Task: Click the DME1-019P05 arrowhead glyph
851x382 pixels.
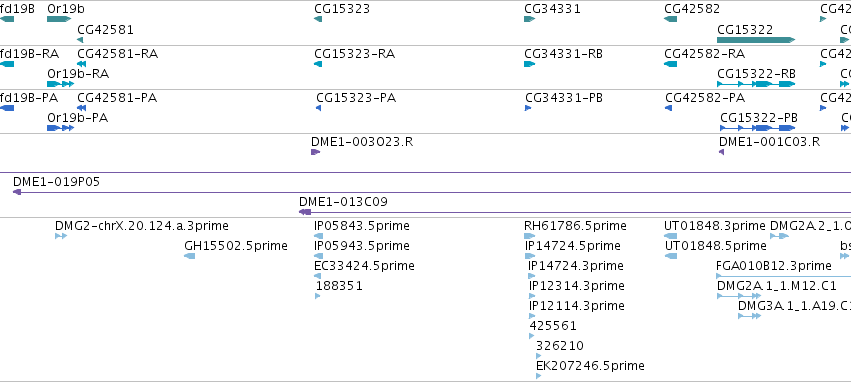Action: [x=17, y=192]
